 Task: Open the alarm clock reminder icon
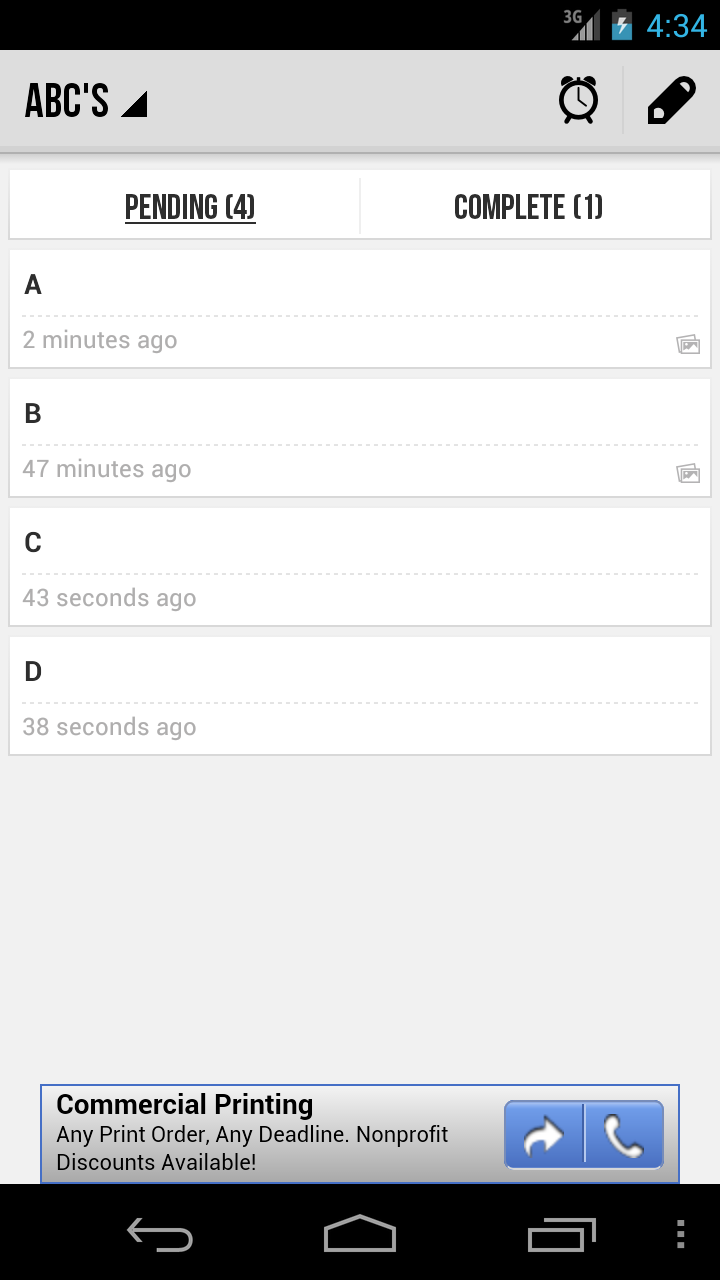pos(578,100)
